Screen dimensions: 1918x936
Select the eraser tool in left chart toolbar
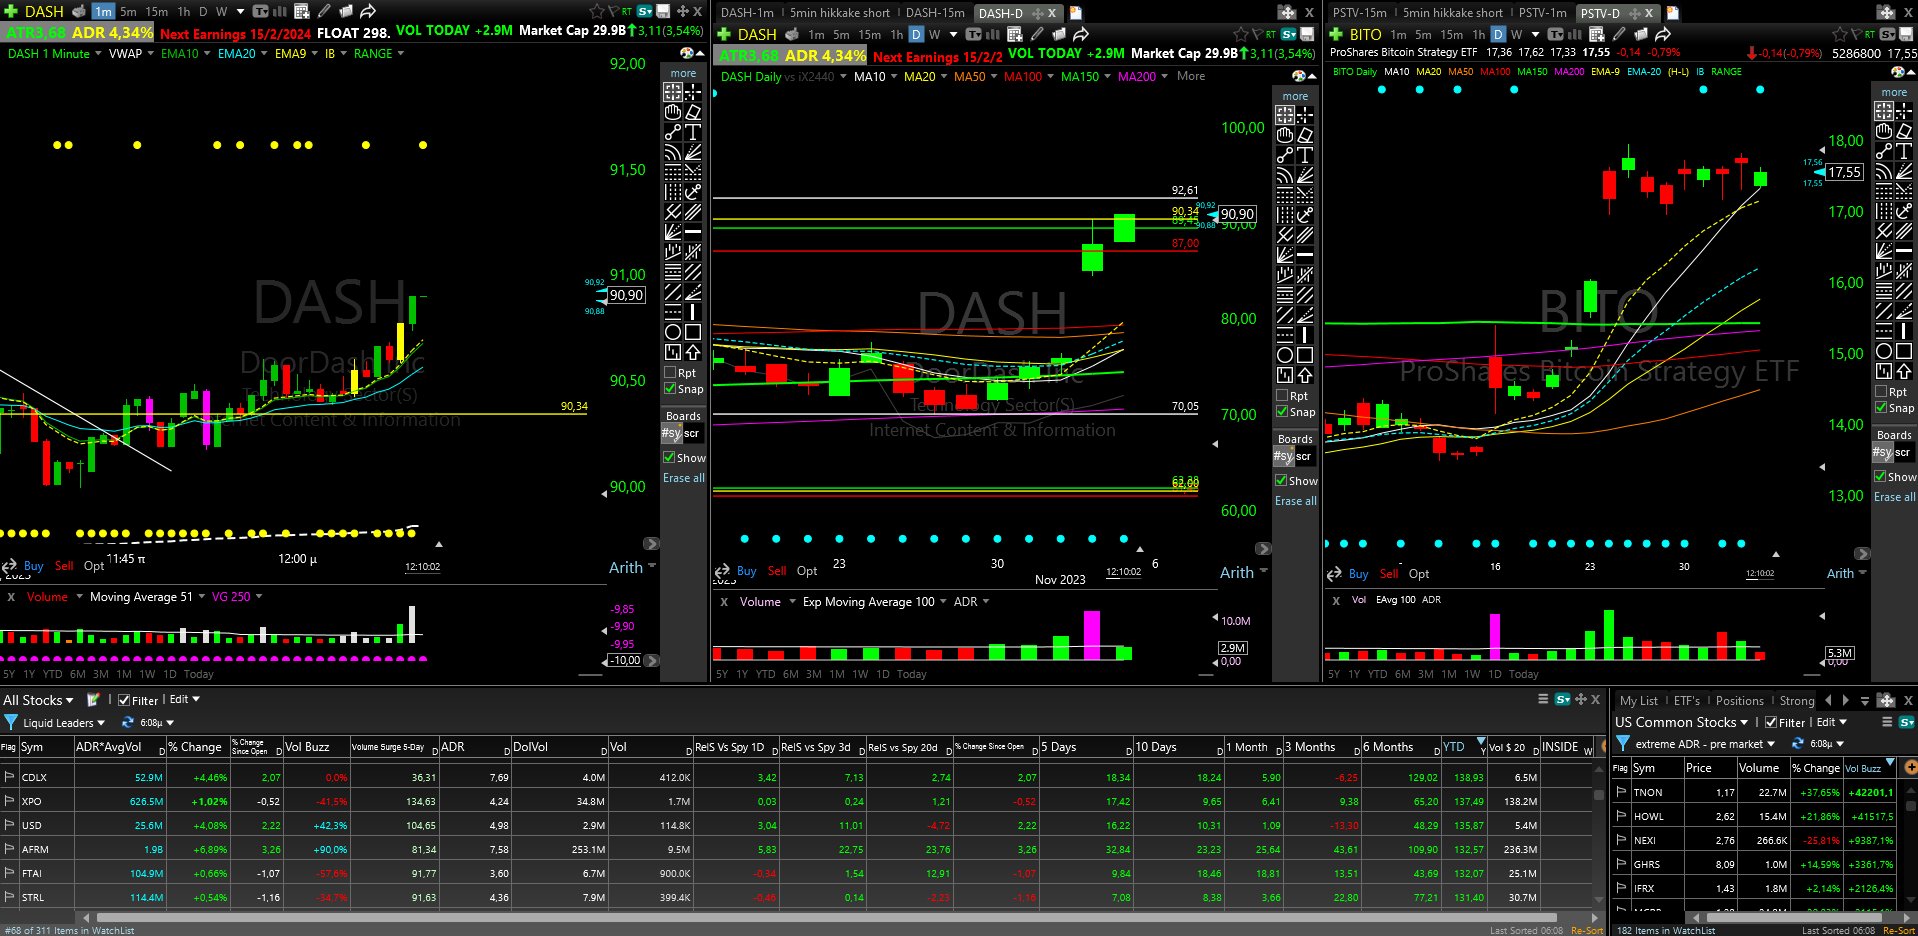point(693,112)
